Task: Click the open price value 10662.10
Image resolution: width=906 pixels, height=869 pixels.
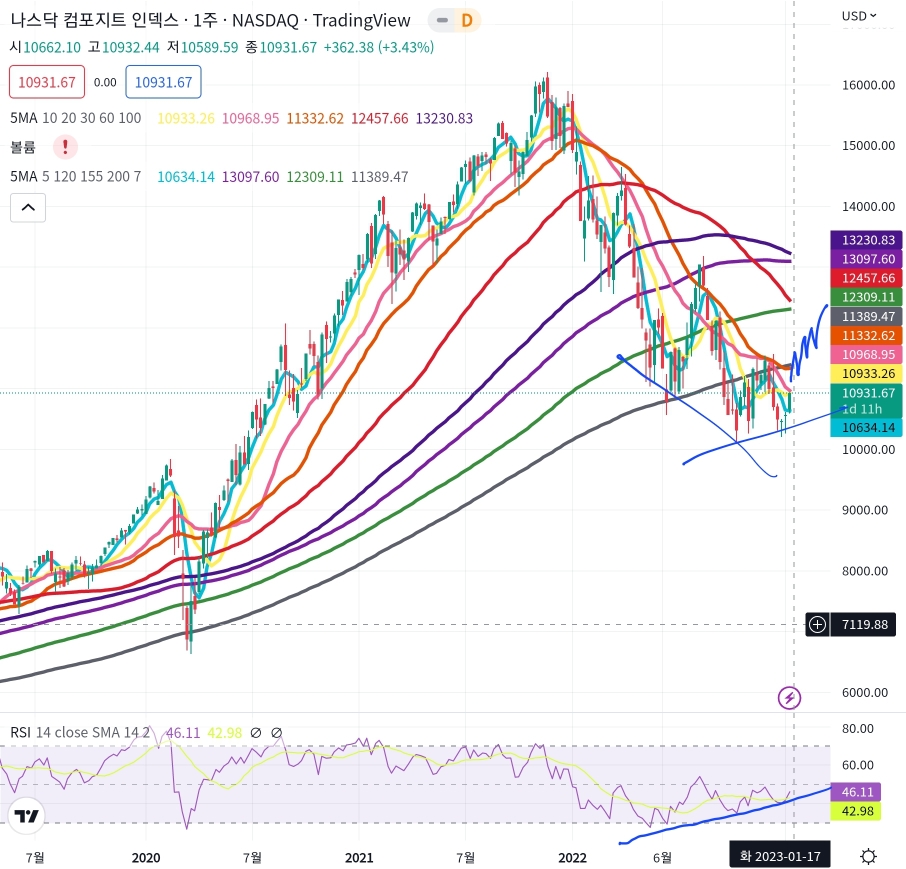Action: tap(52, 47)
